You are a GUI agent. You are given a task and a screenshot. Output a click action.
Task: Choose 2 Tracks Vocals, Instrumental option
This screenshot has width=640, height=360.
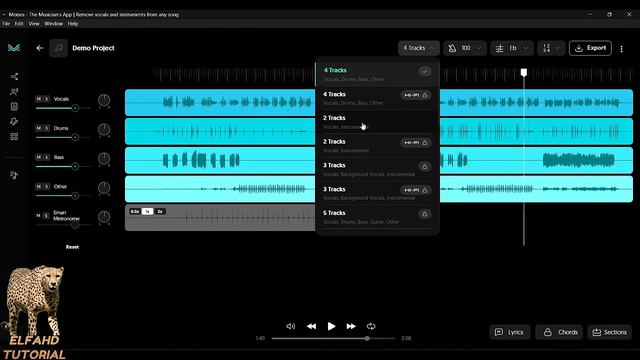[377, 122]
